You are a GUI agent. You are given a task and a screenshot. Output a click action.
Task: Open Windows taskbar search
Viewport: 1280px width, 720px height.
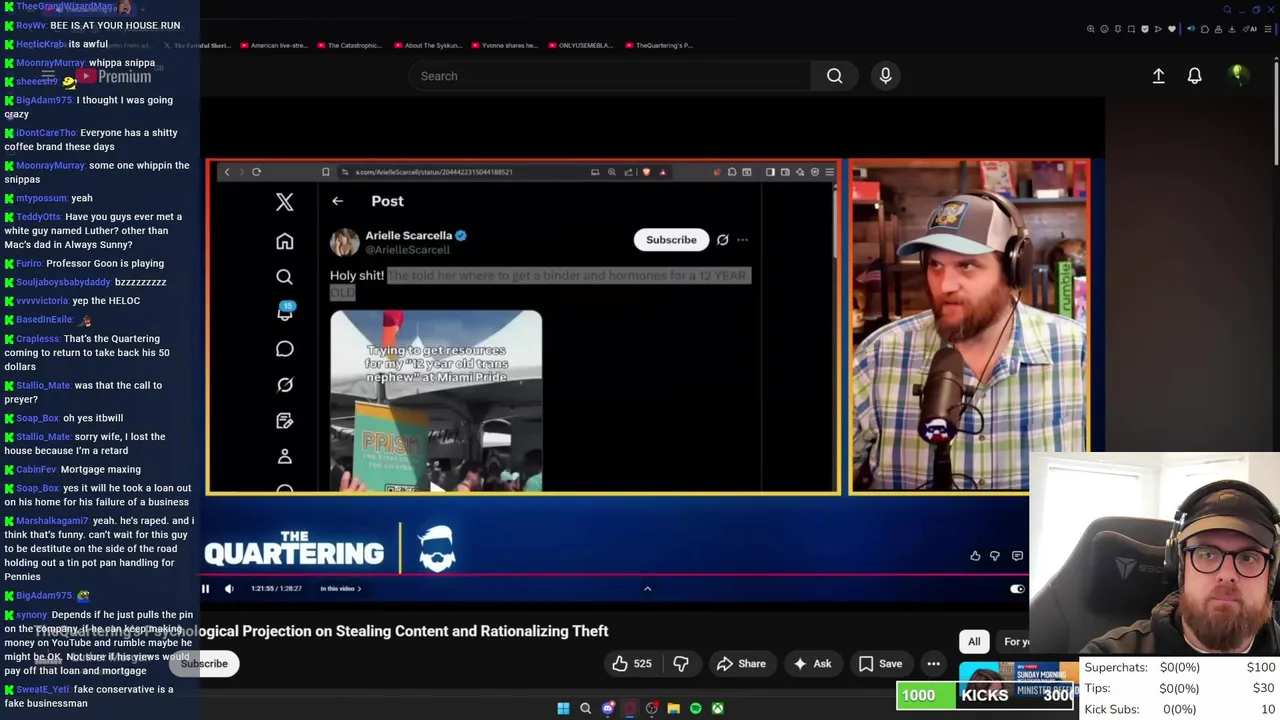pos(585,708)
